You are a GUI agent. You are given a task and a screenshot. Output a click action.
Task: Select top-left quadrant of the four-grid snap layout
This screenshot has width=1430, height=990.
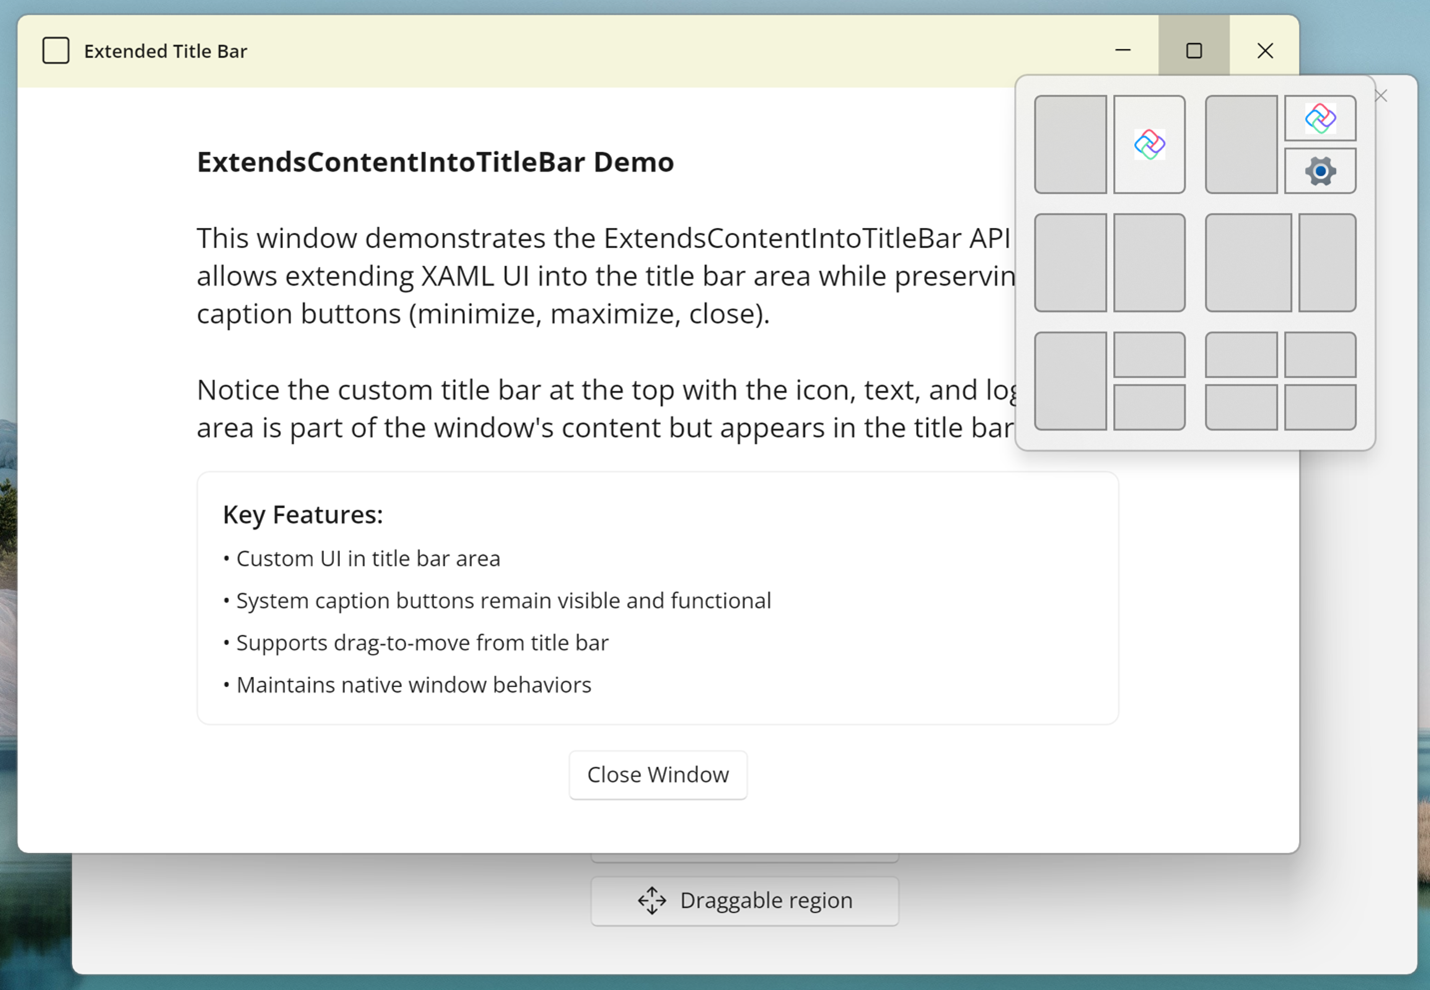(x=1241, y=355)
